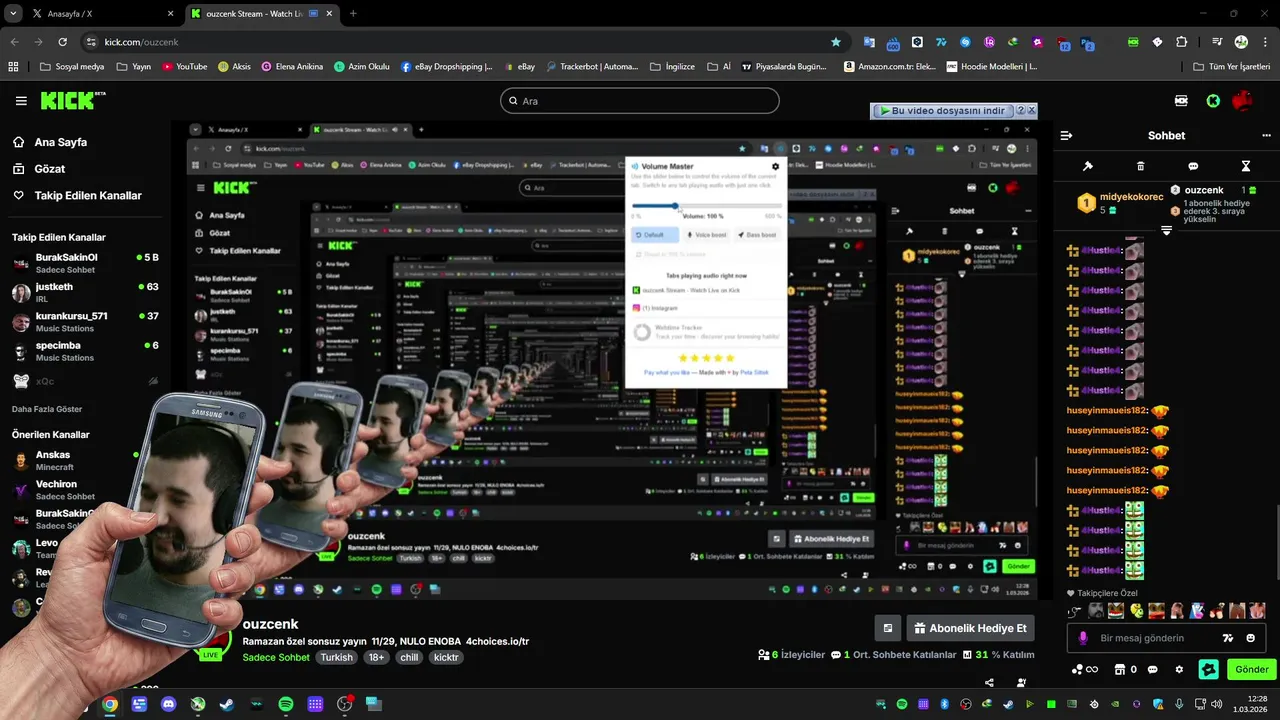This screenshot has height=720, width=1280.
Task: Bookmark the page with the star icon
Action: click(836, 42)
